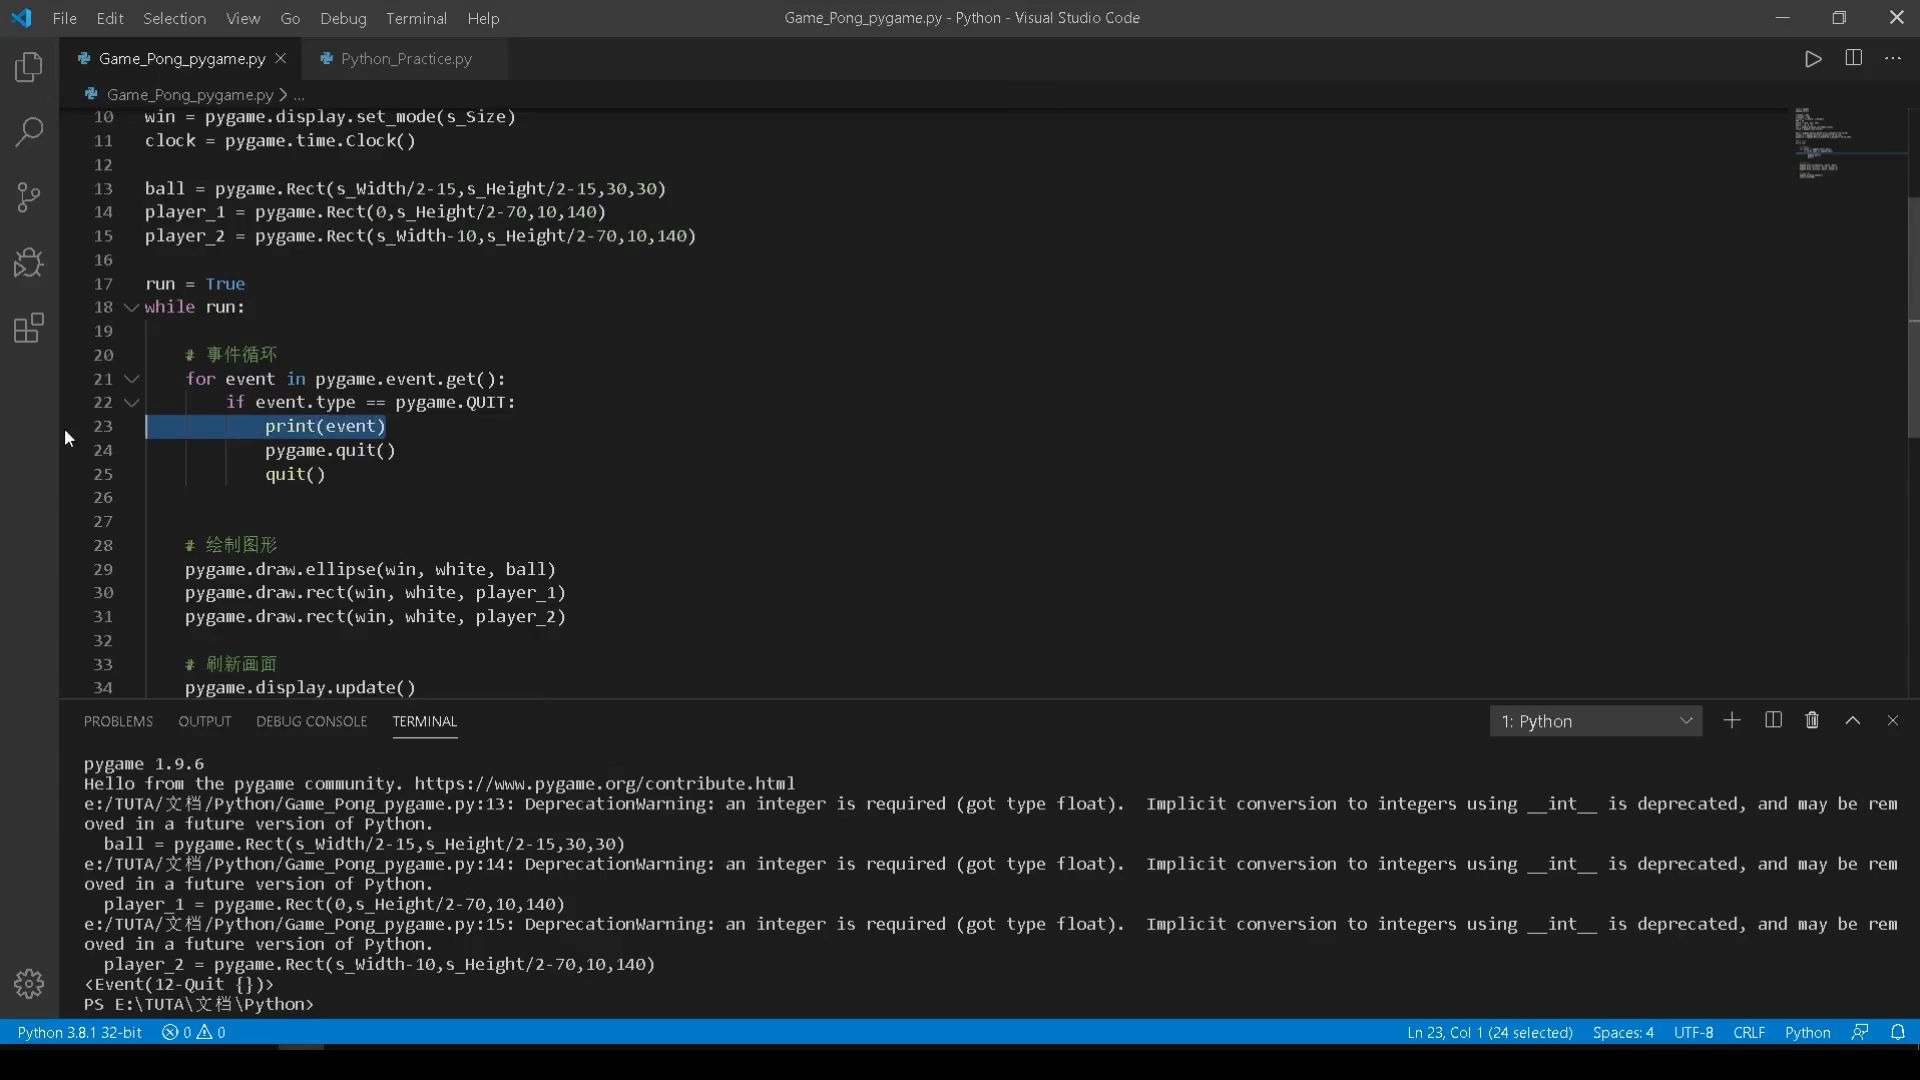Toggle the notifications bell in status bar

point(1899,1032)
